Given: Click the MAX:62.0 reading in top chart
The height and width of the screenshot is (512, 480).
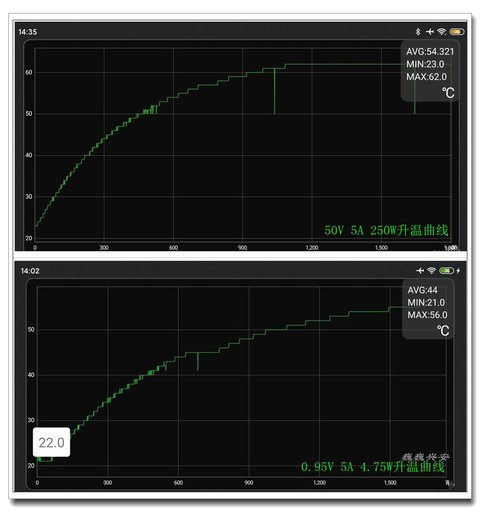Looking at the screenshot, I should coord(426,77).
